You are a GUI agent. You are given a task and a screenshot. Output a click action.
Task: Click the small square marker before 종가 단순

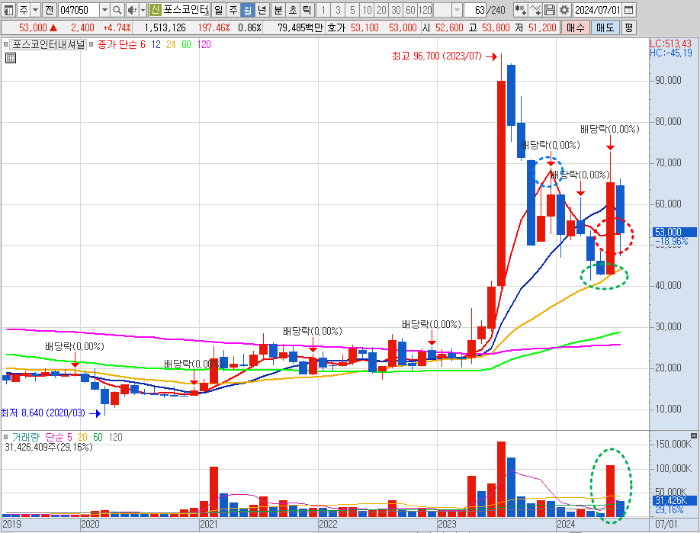tap(91, 45)
